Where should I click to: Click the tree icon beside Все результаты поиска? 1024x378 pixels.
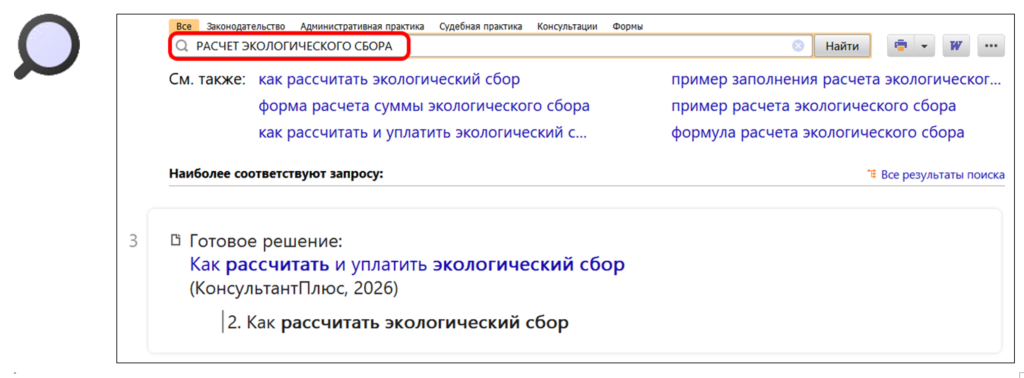(x=871, y=174)
